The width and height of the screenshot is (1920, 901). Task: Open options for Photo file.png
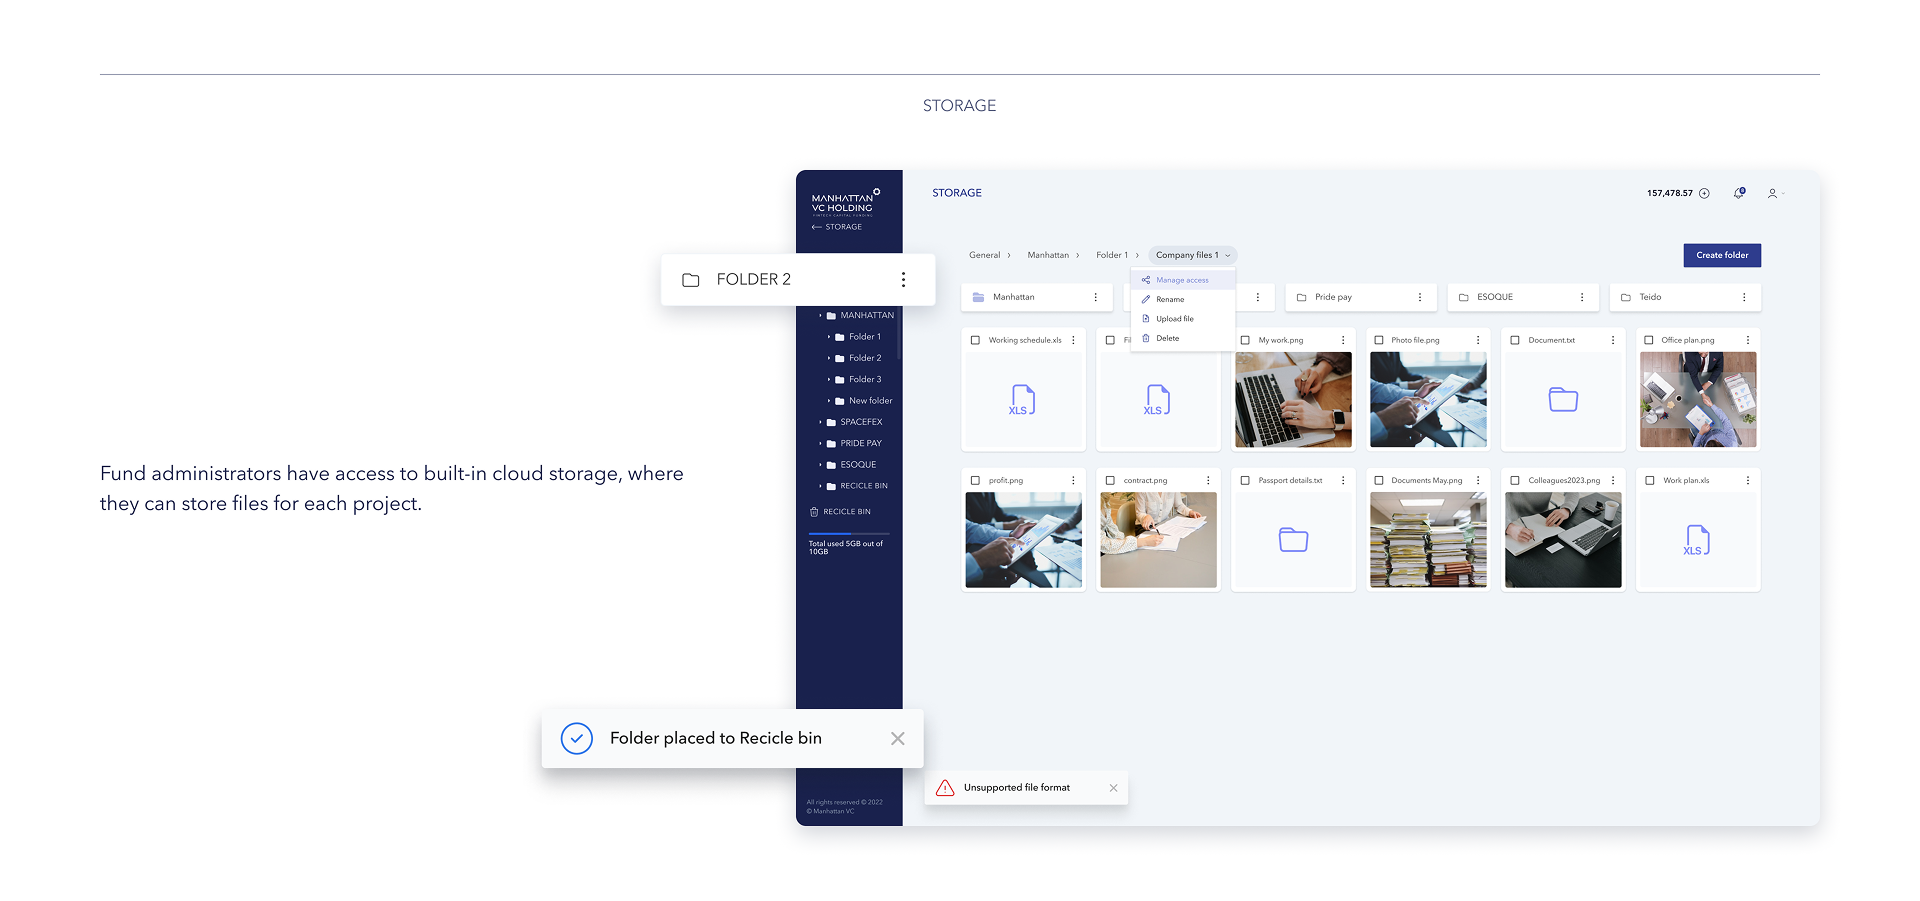point(1478,340)
